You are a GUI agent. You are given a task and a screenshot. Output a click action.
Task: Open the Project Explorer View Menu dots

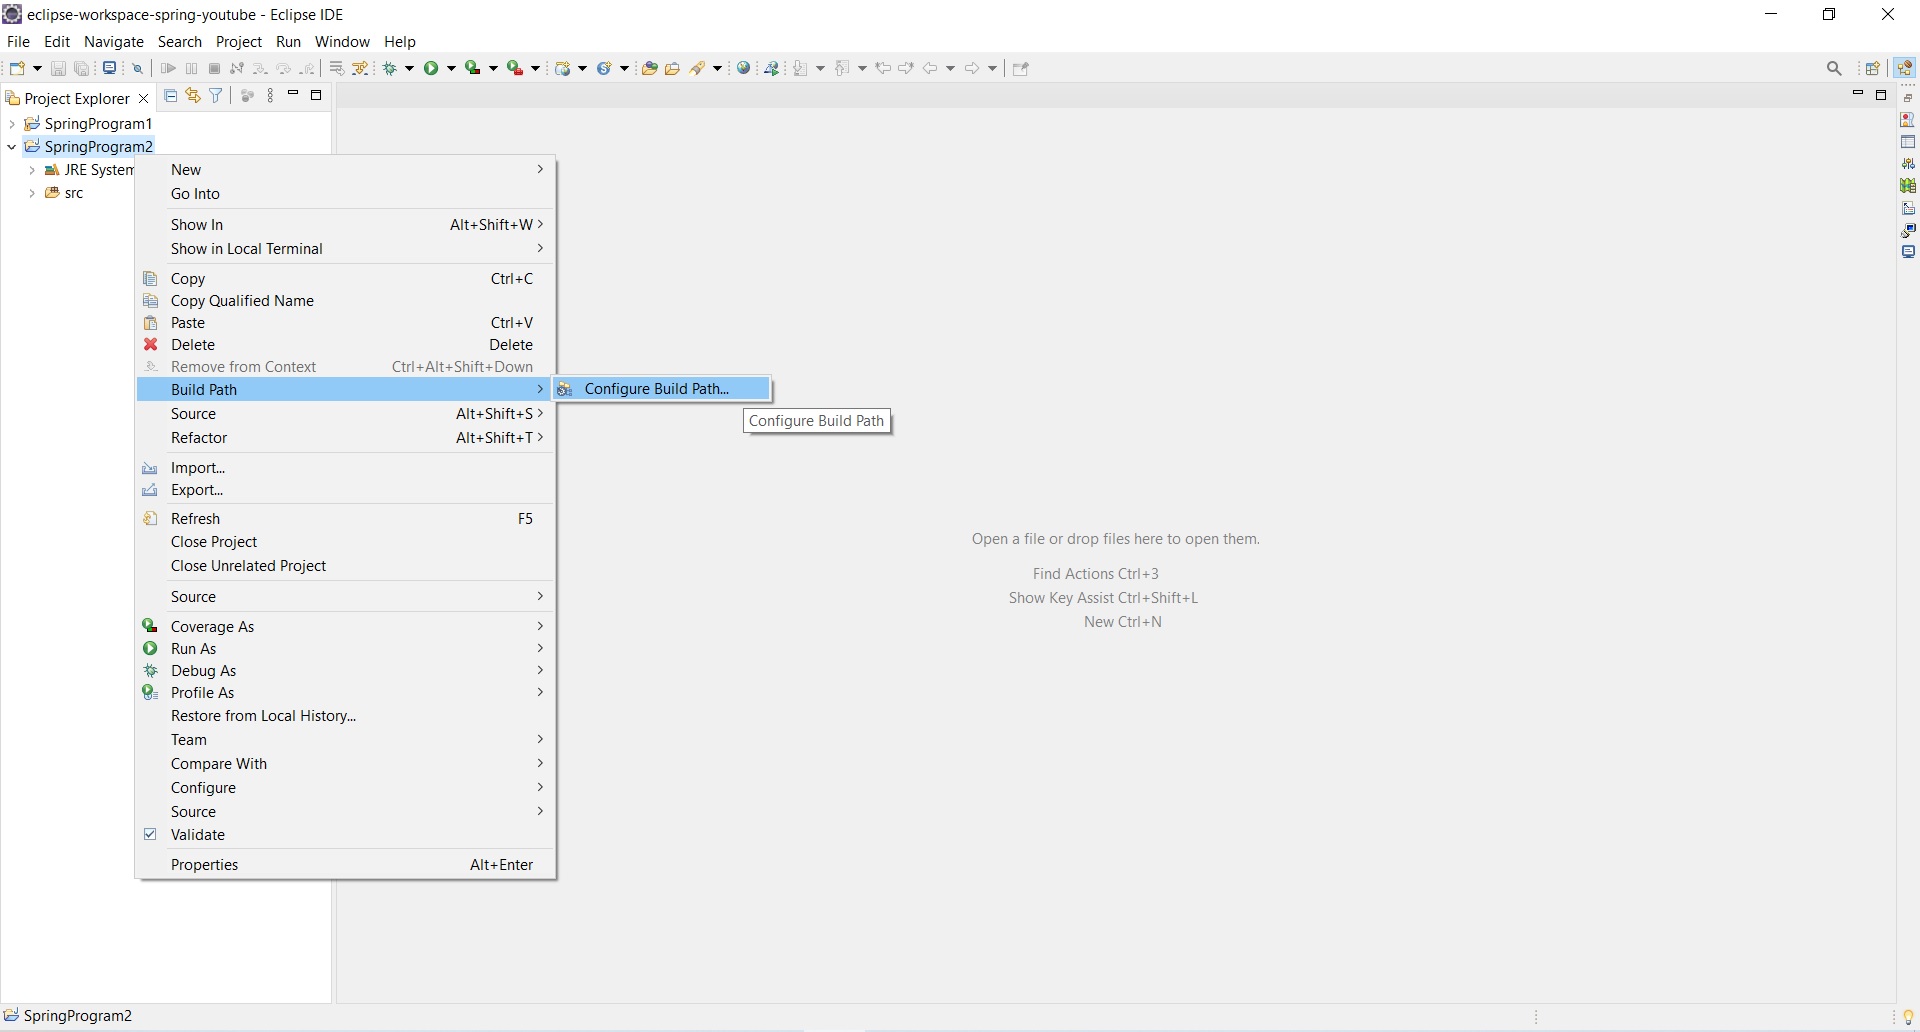pos(271,96)
